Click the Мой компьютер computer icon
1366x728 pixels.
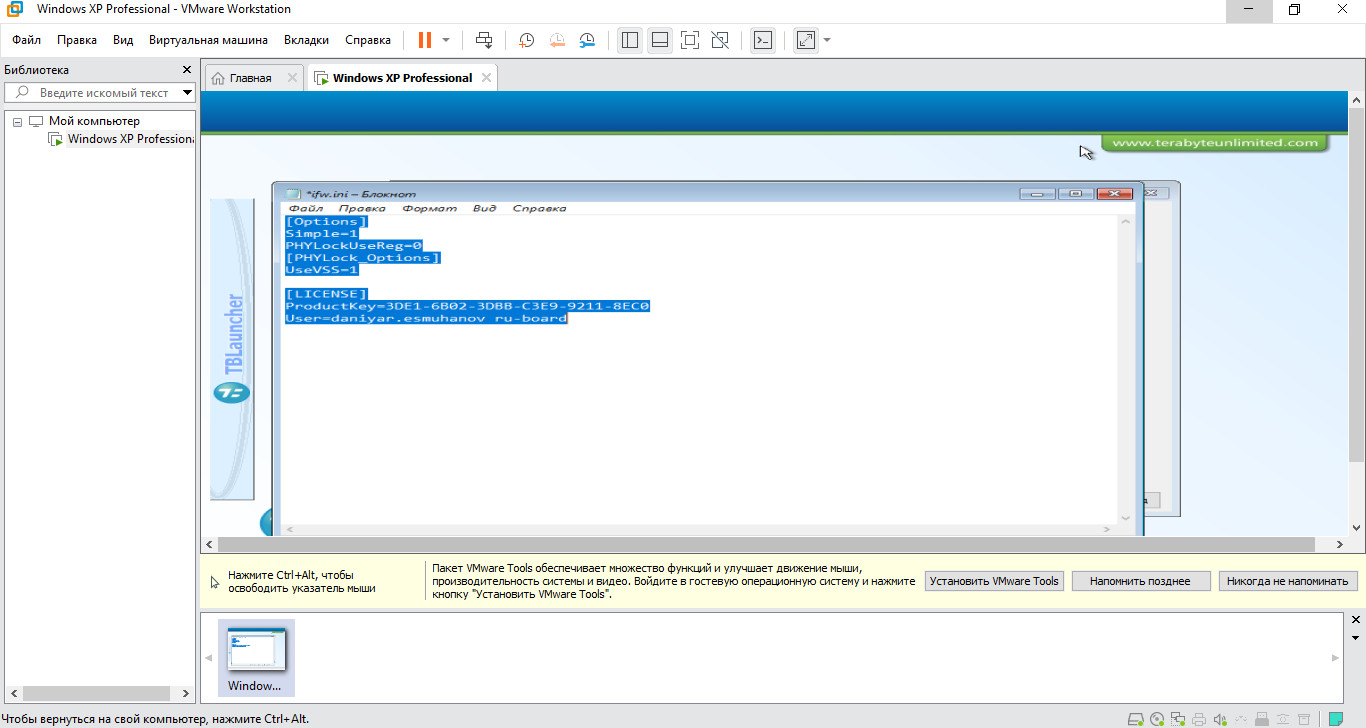(x=36, y=121)
